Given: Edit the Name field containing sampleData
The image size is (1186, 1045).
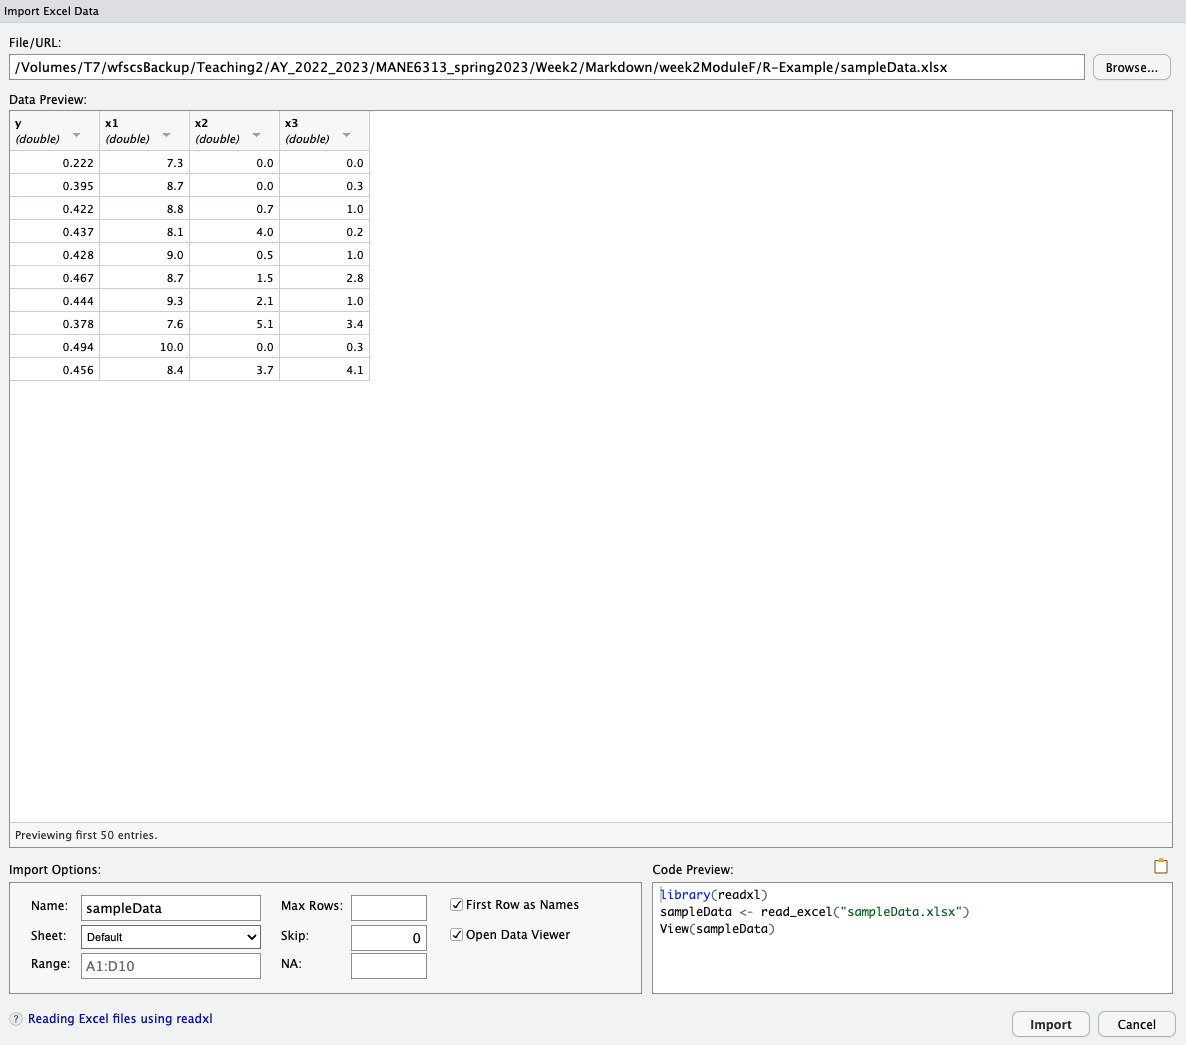Looking at the screenshot, I should 170,908.
